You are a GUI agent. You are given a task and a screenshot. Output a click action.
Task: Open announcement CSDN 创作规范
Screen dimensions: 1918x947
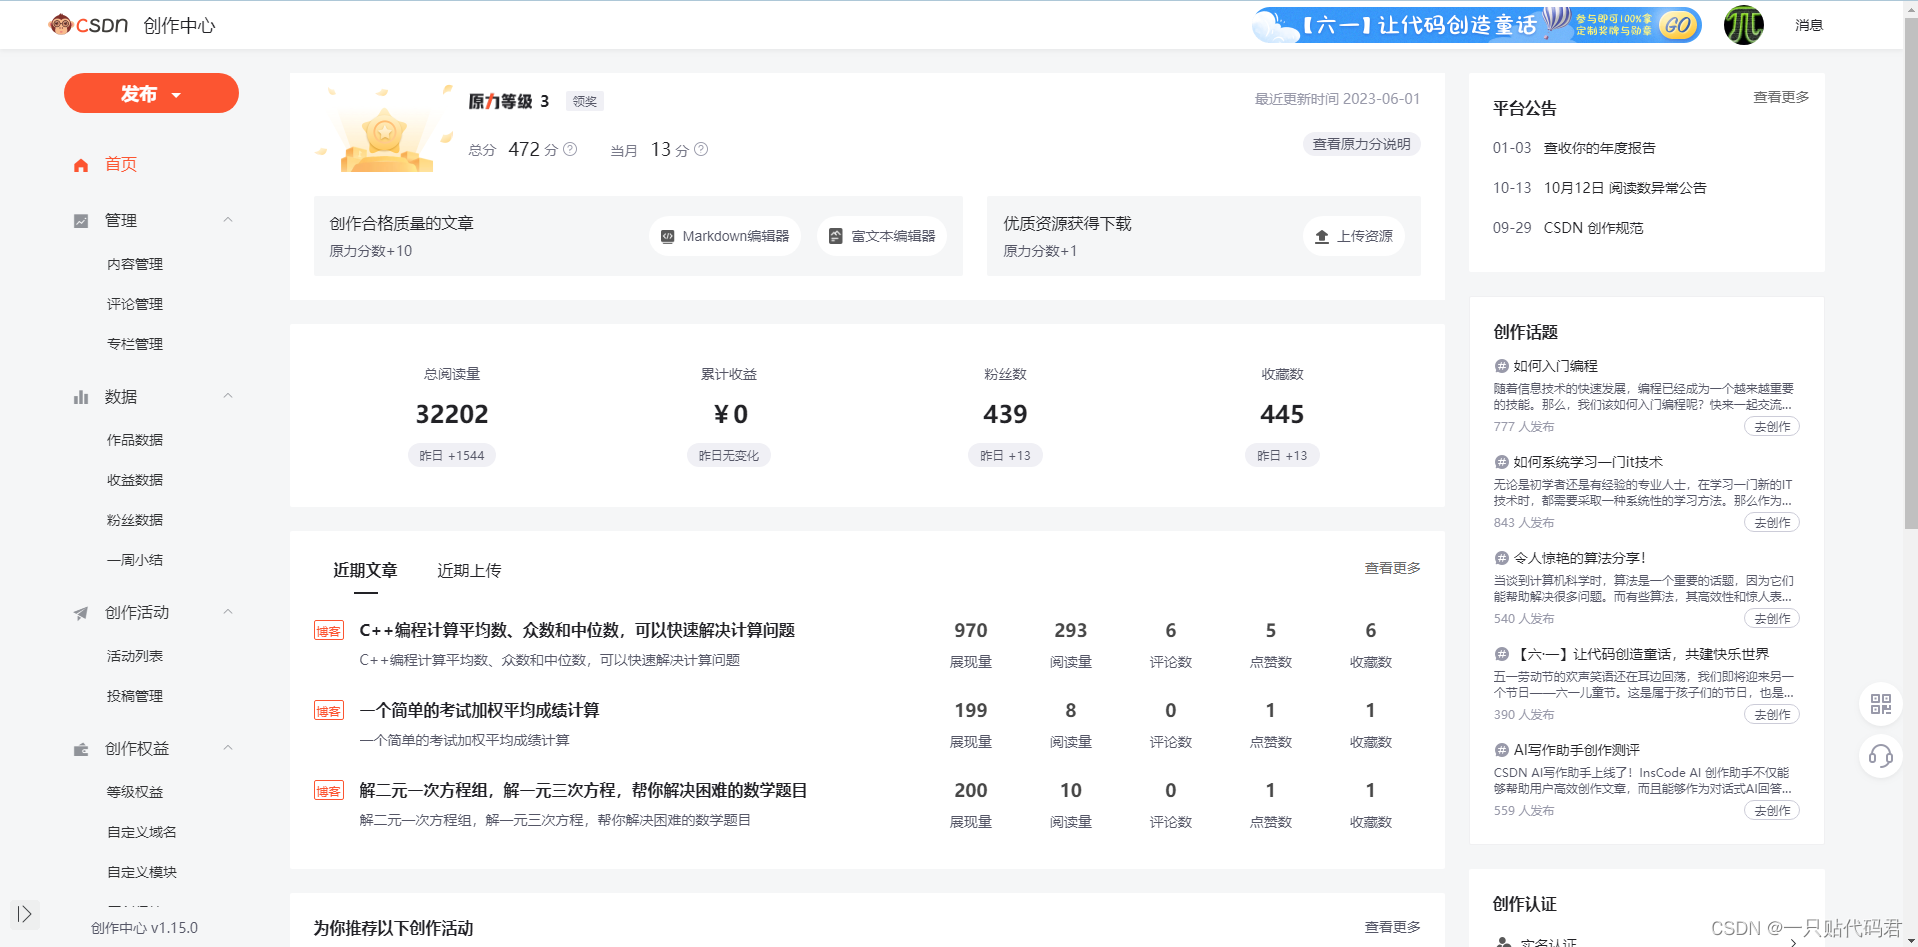1593,228
